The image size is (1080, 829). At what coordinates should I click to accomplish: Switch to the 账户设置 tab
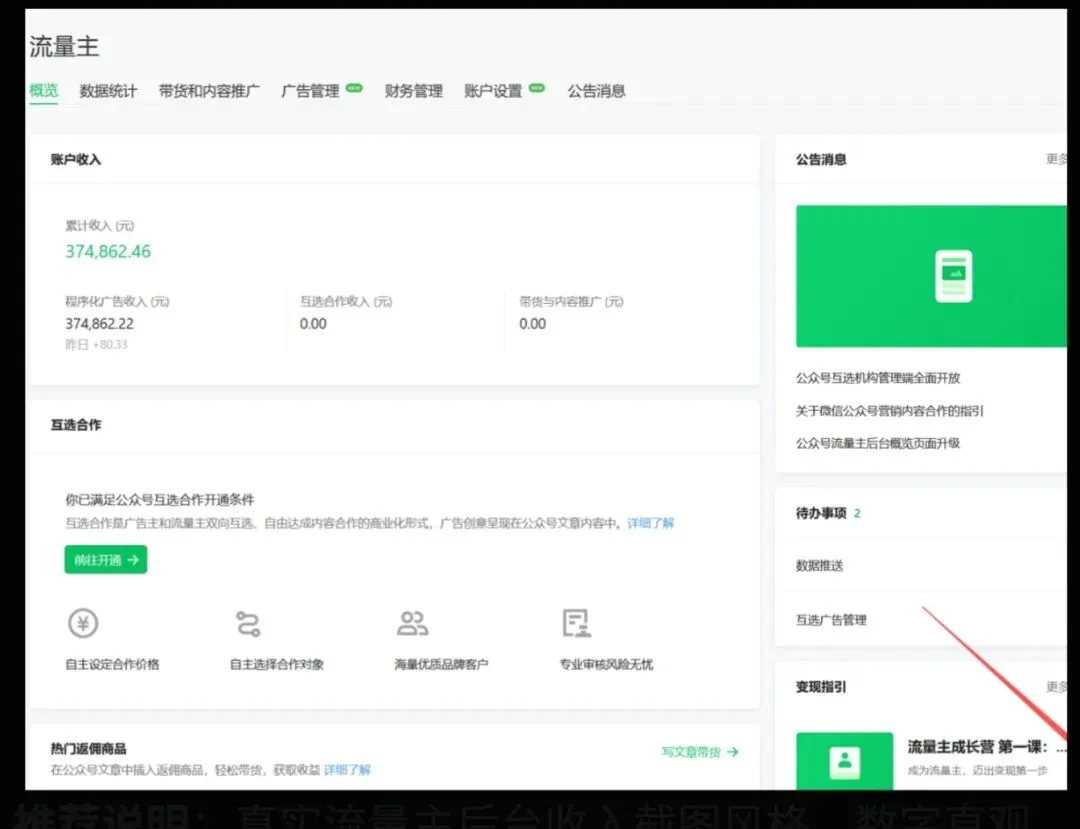[x=493, y=91]
